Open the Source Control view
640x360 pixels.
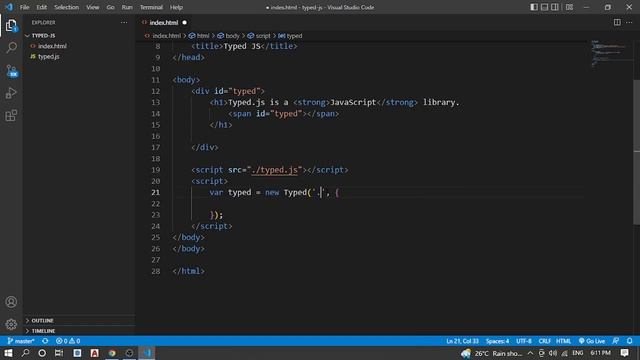click(11, 71)
